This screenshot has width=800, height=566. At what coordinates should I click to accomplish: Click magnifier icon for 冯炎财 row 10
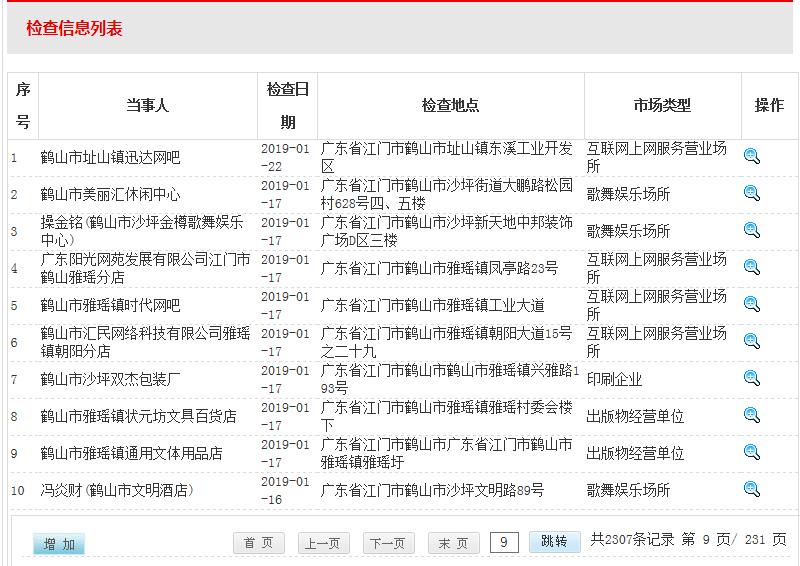pyautogui.click(x=752, y=489)
